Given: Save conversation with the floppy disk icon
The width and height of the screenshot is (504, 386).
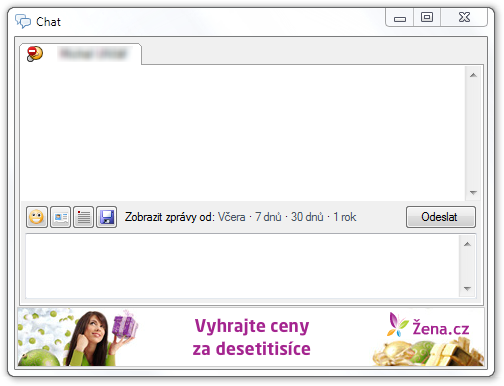Looking at the screenshot, I should tap(107, 217).
